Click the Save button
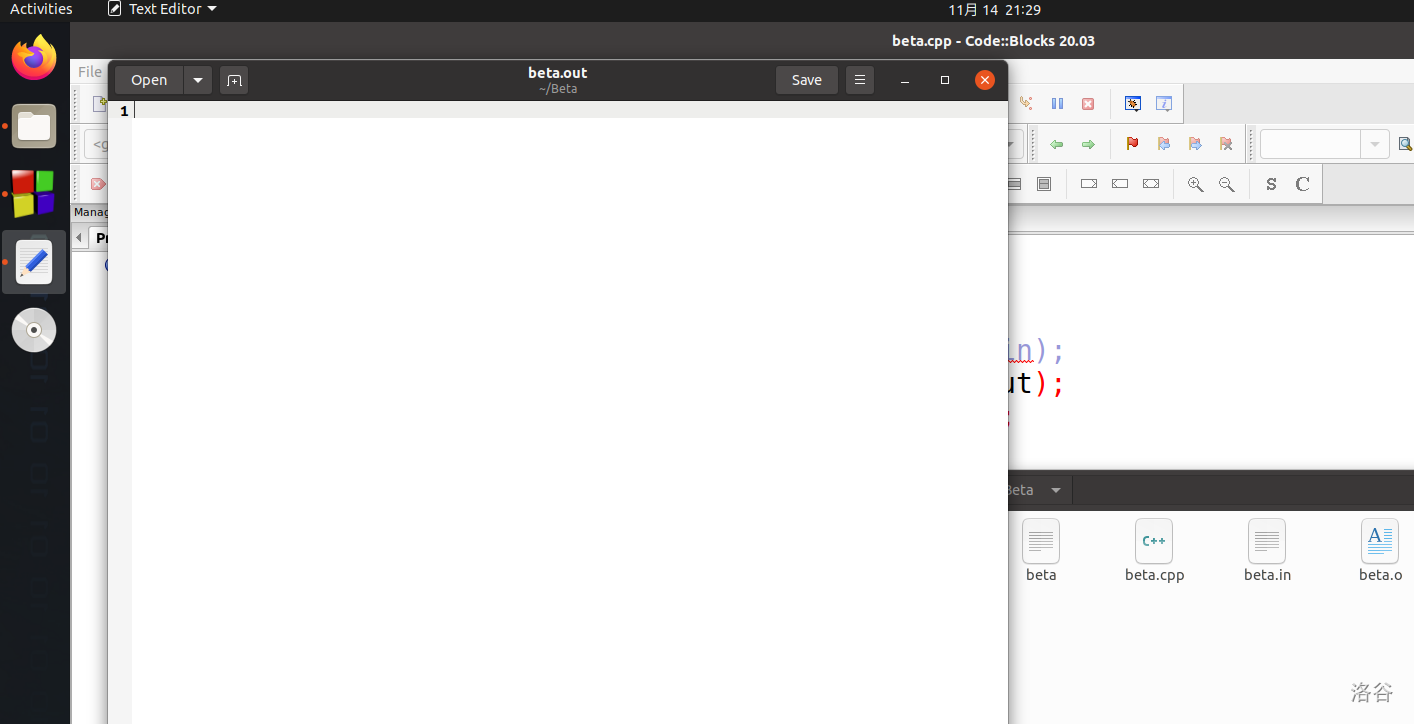This screenshot has width=1414, height=724. 806,80
